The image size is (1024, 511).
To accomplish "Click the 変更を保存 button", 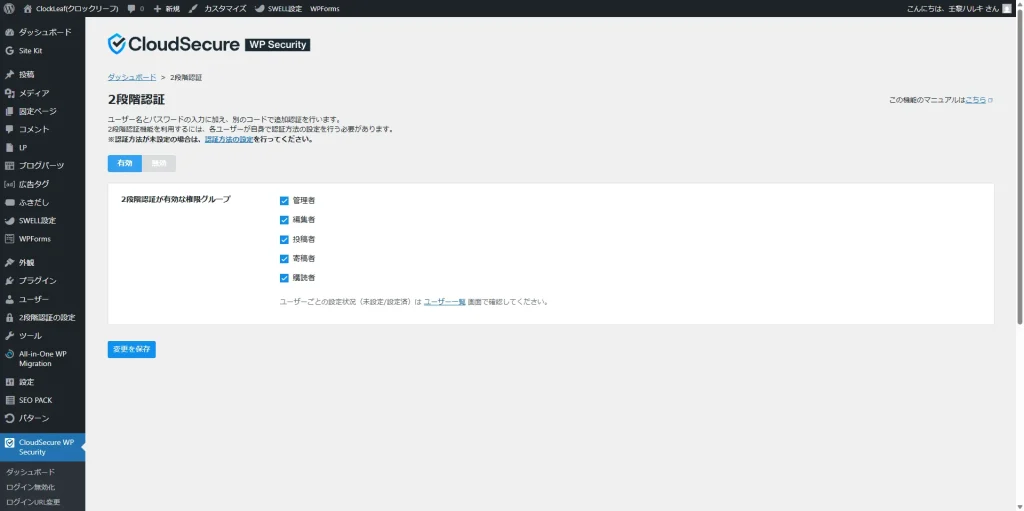I will (x=132, y=349).
